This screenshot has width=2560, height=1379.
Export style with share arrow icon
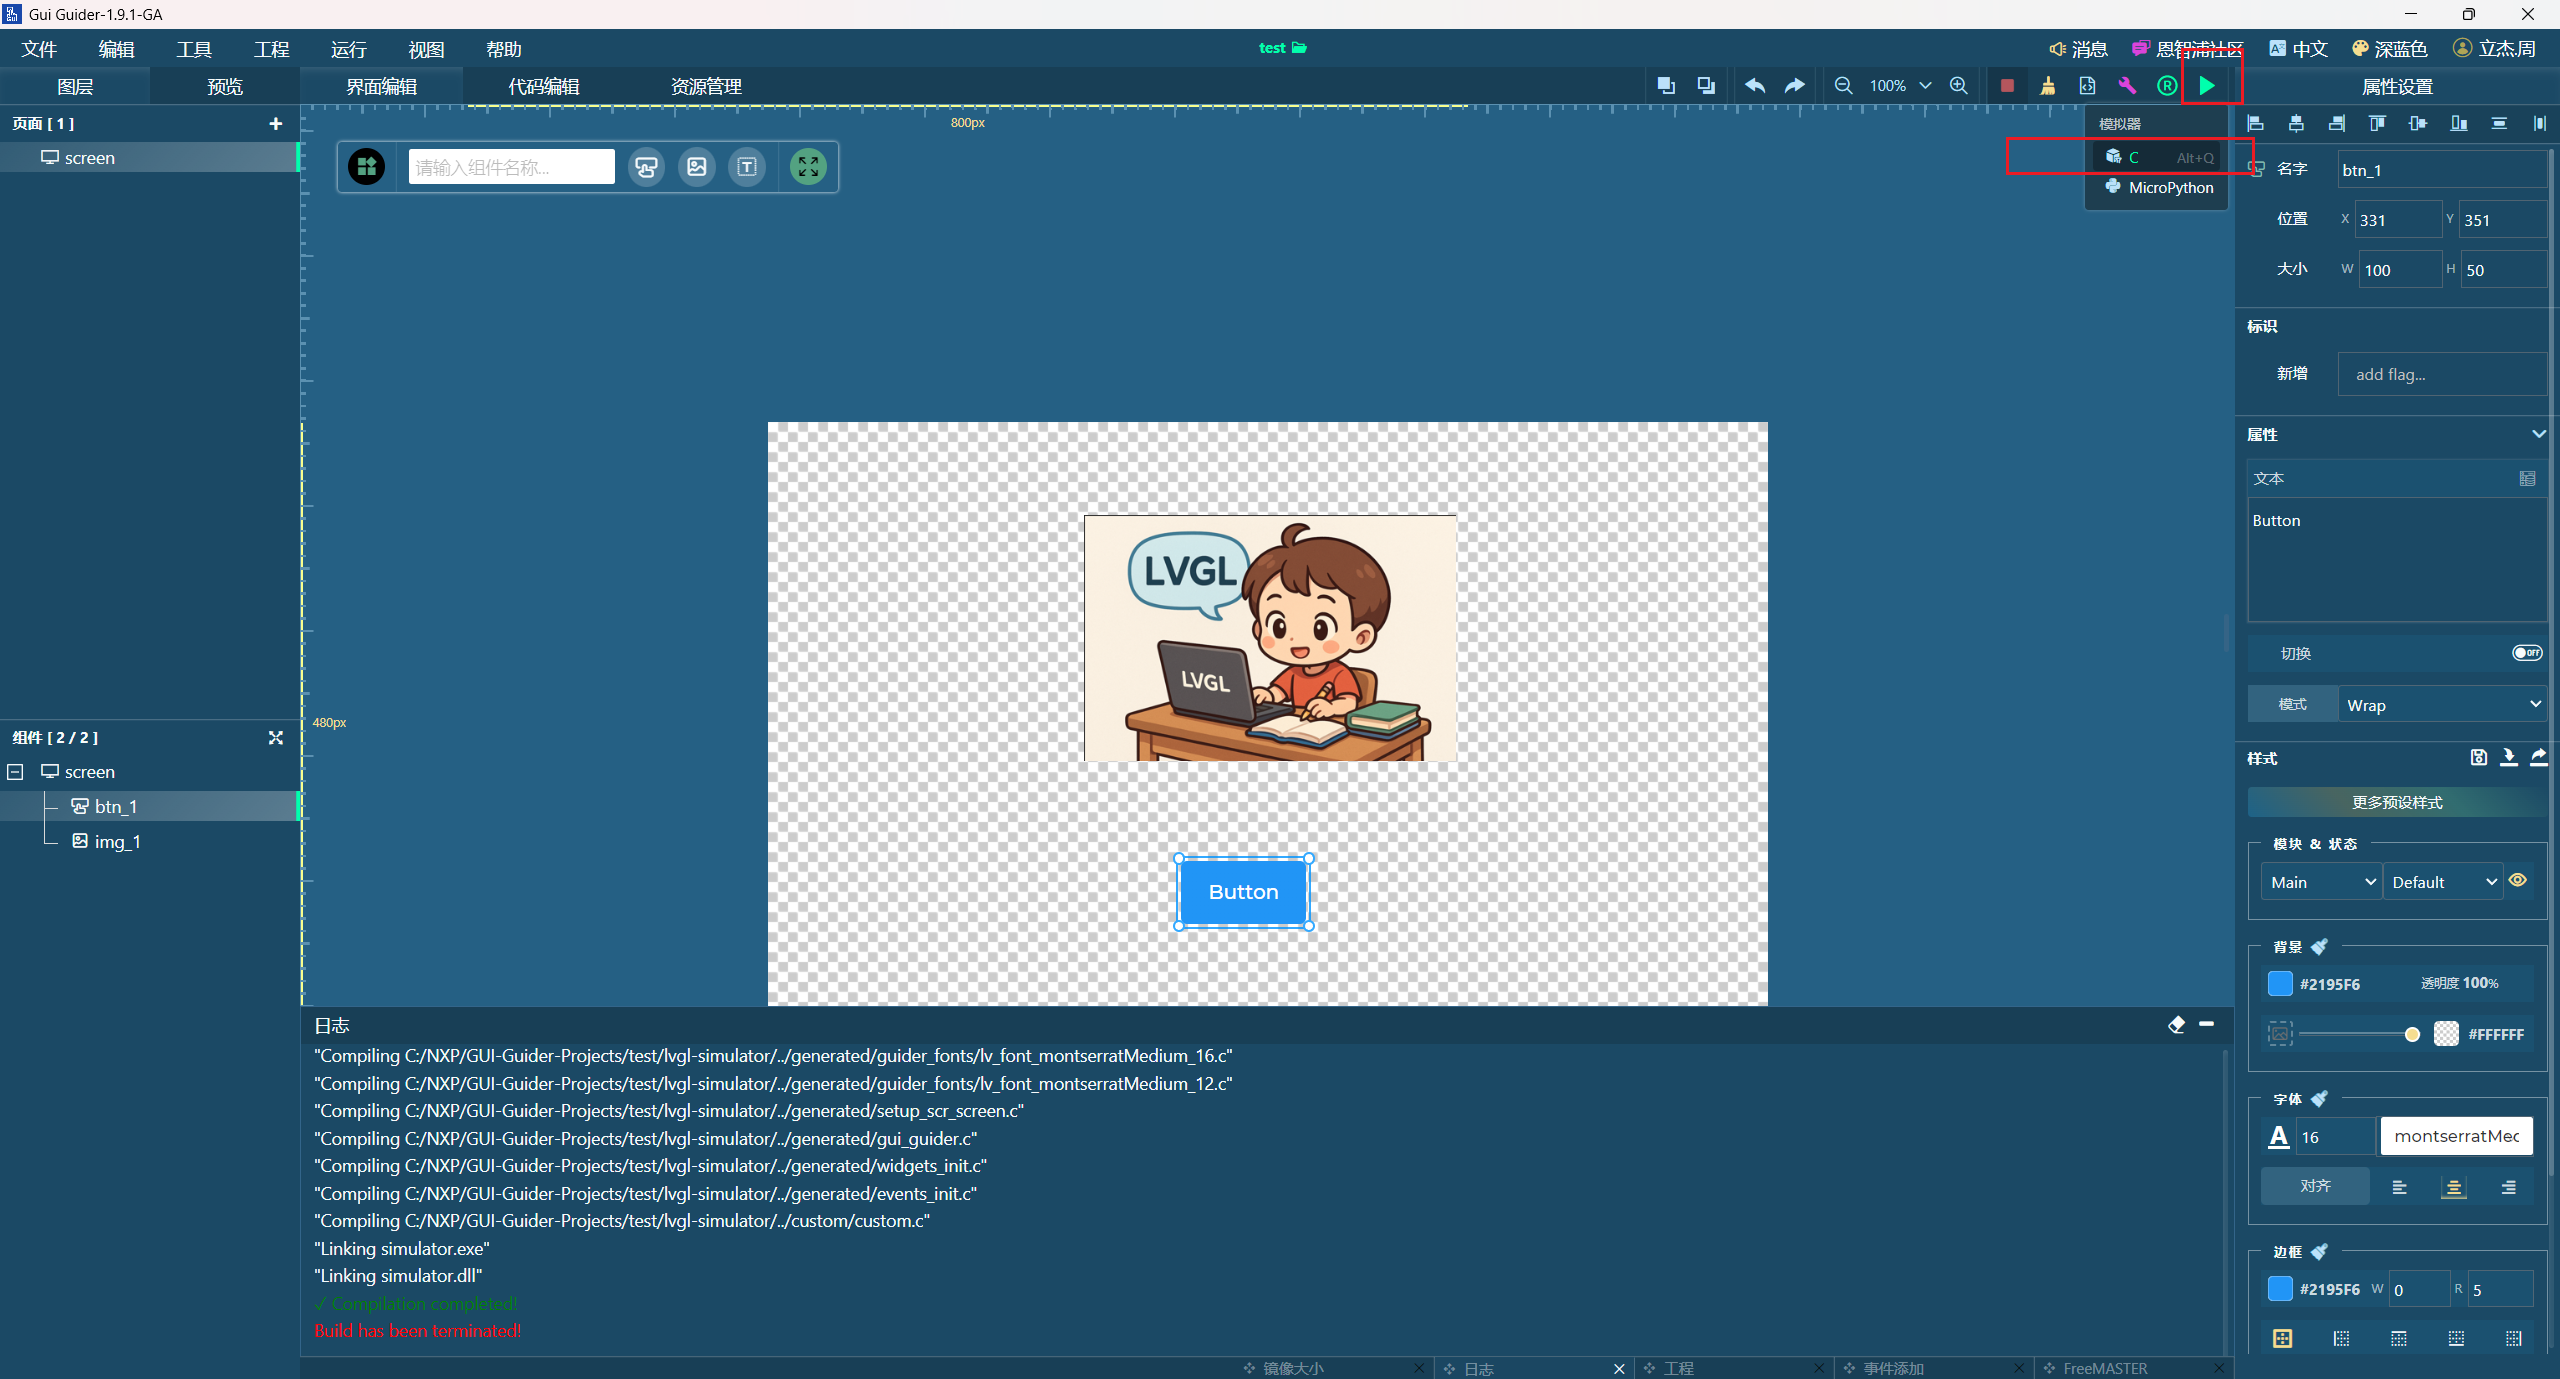coord(2539,757)
